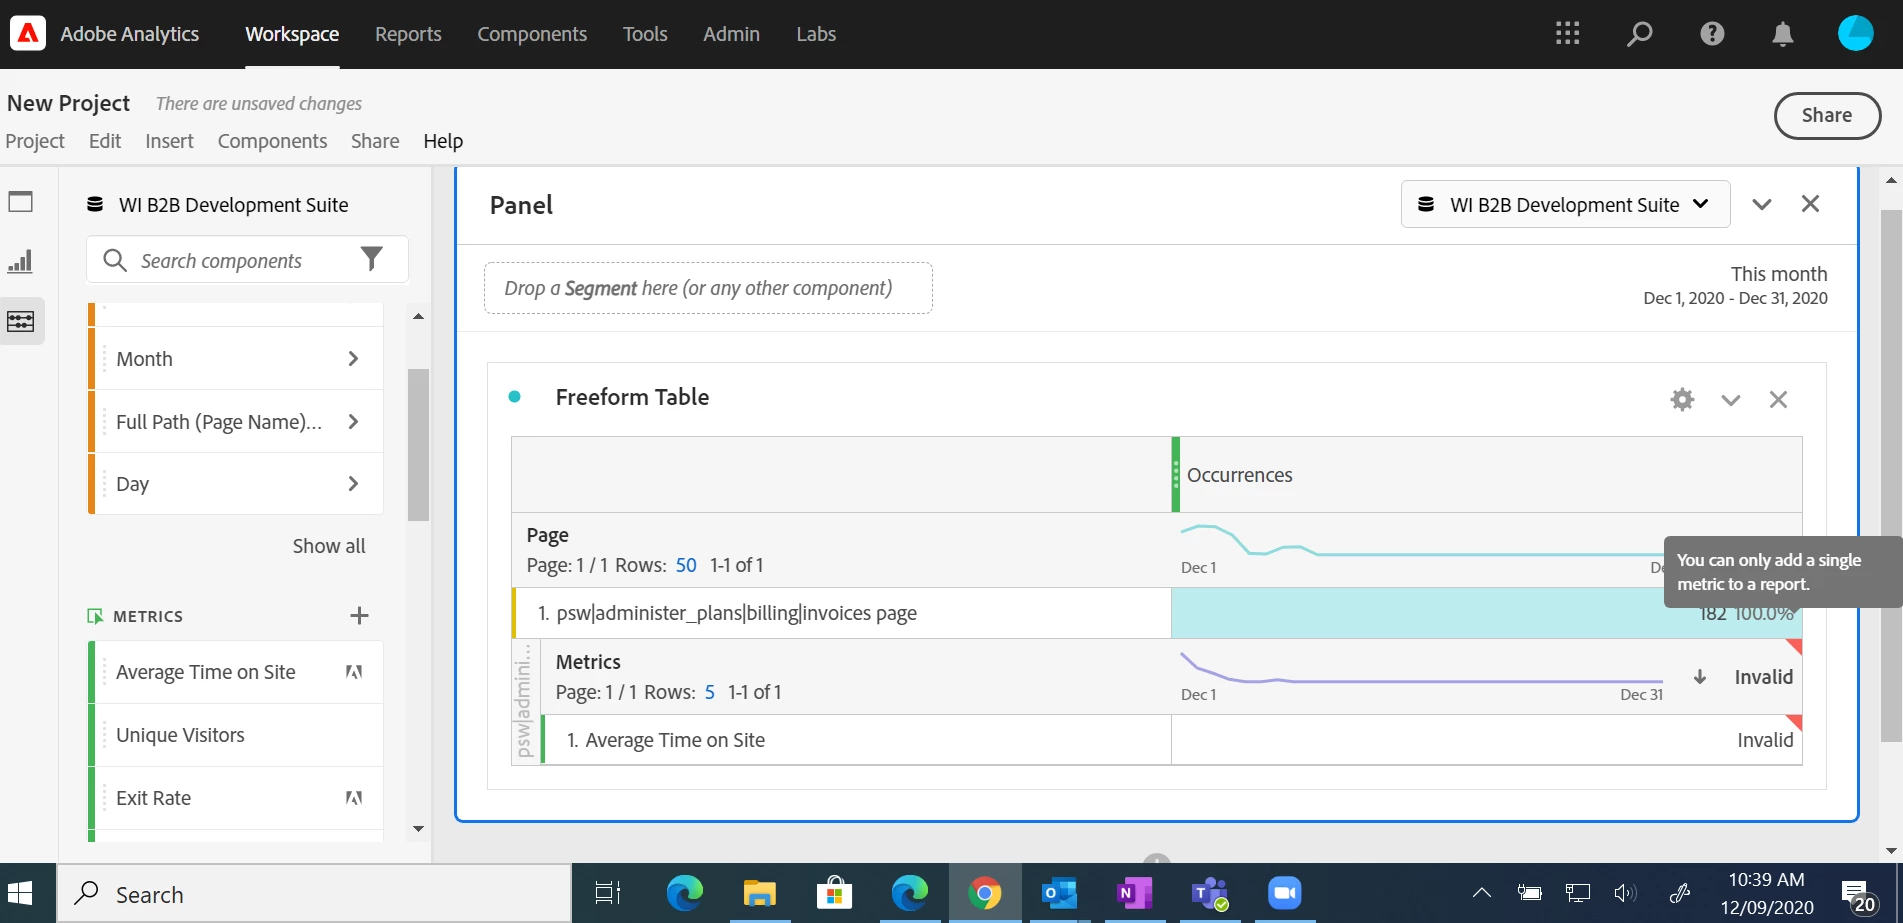Open Outlook from the taskbar
This screenshot has width=1903, height=923.
pos(1059,893)
